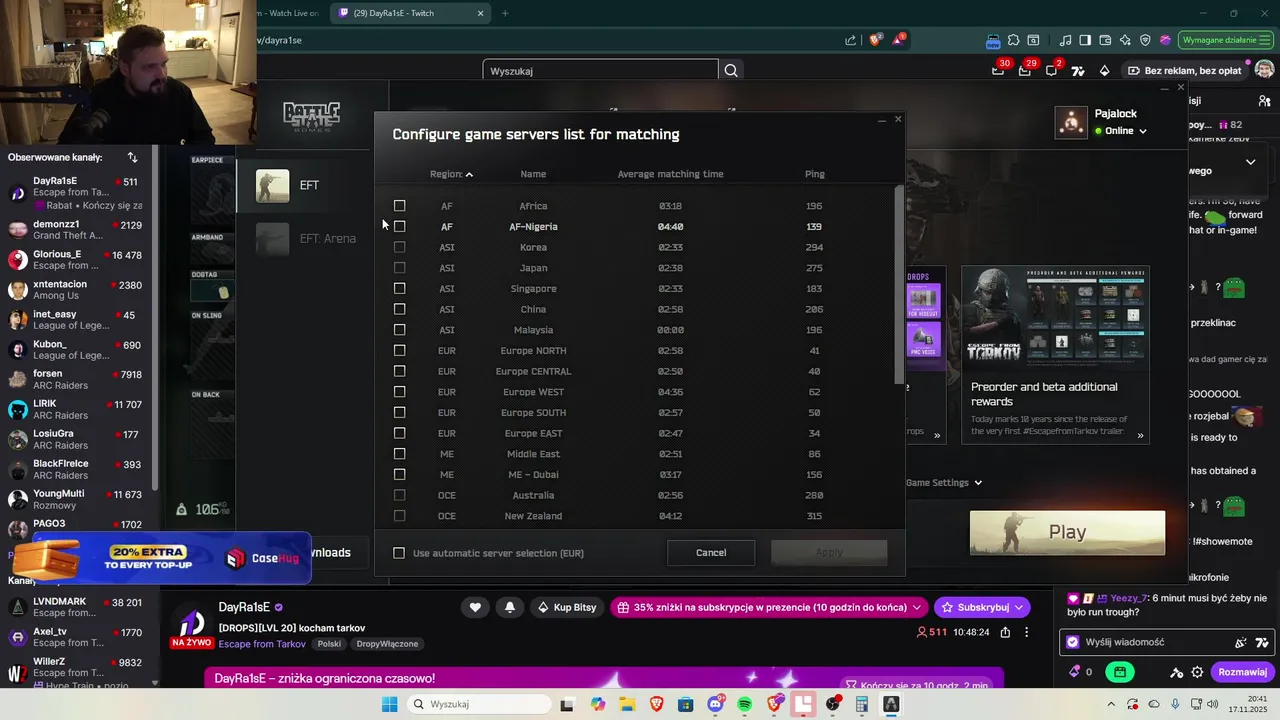1280x720 pixels.
Task: Click the Average matching time column header
Action: click(x=670, y=174)
